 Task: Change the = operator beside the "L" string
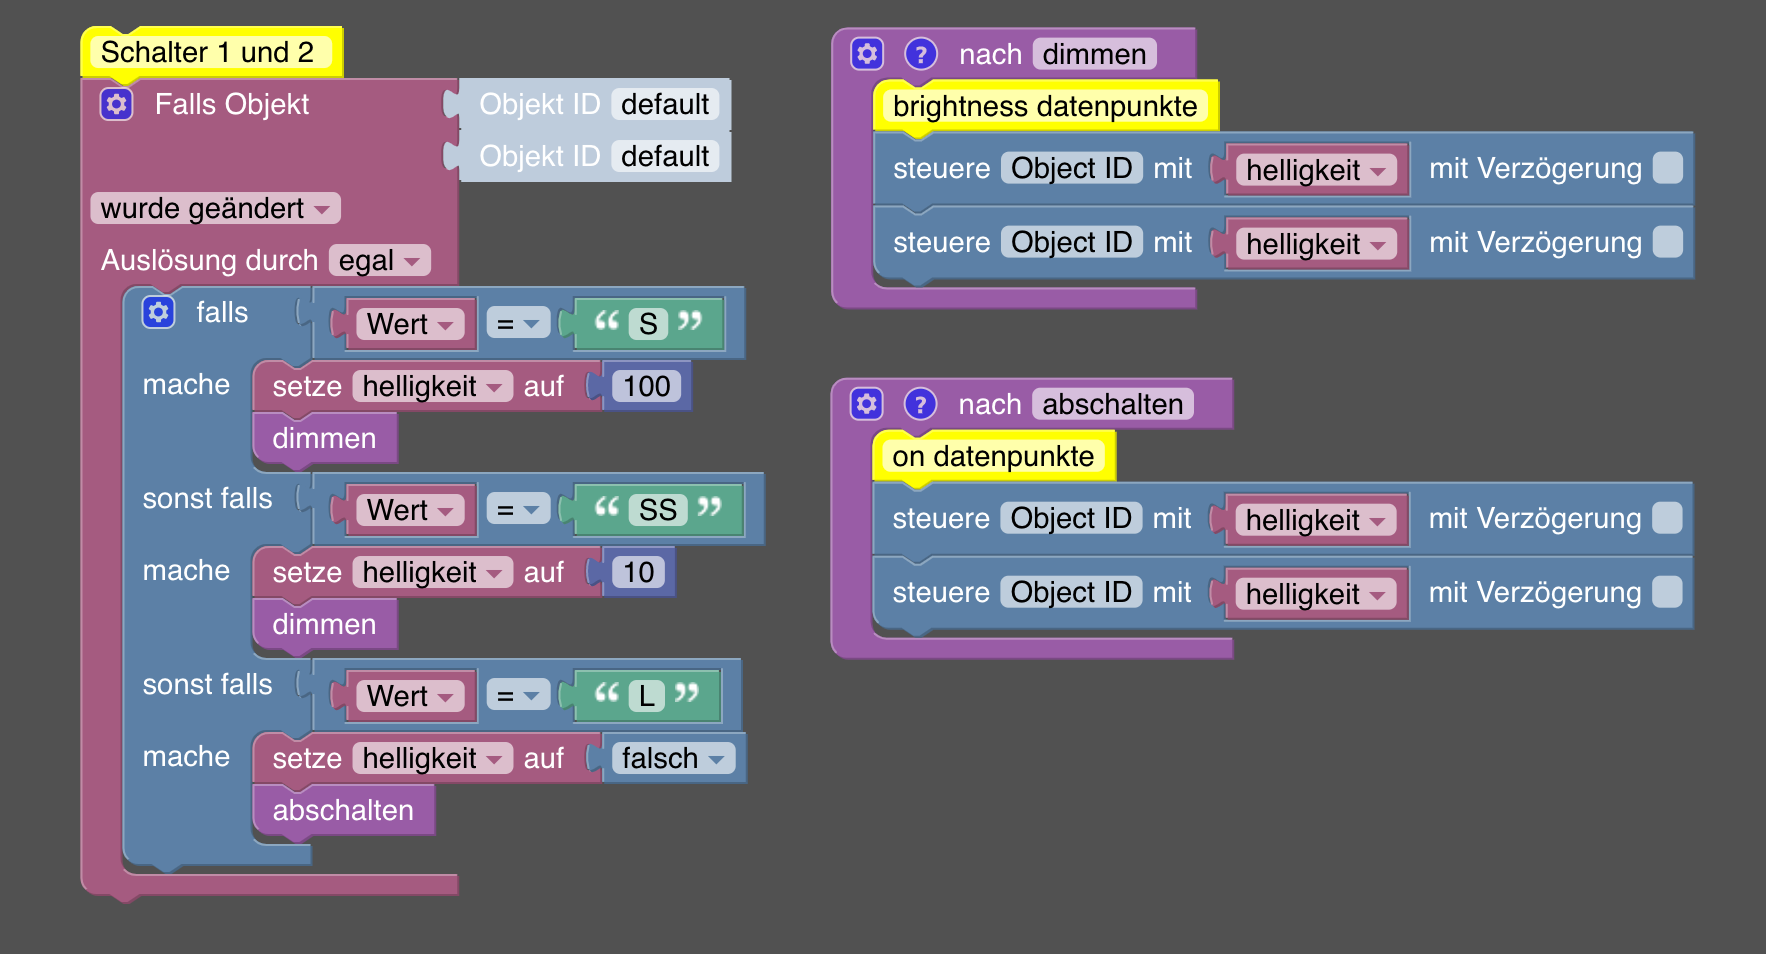518,696
